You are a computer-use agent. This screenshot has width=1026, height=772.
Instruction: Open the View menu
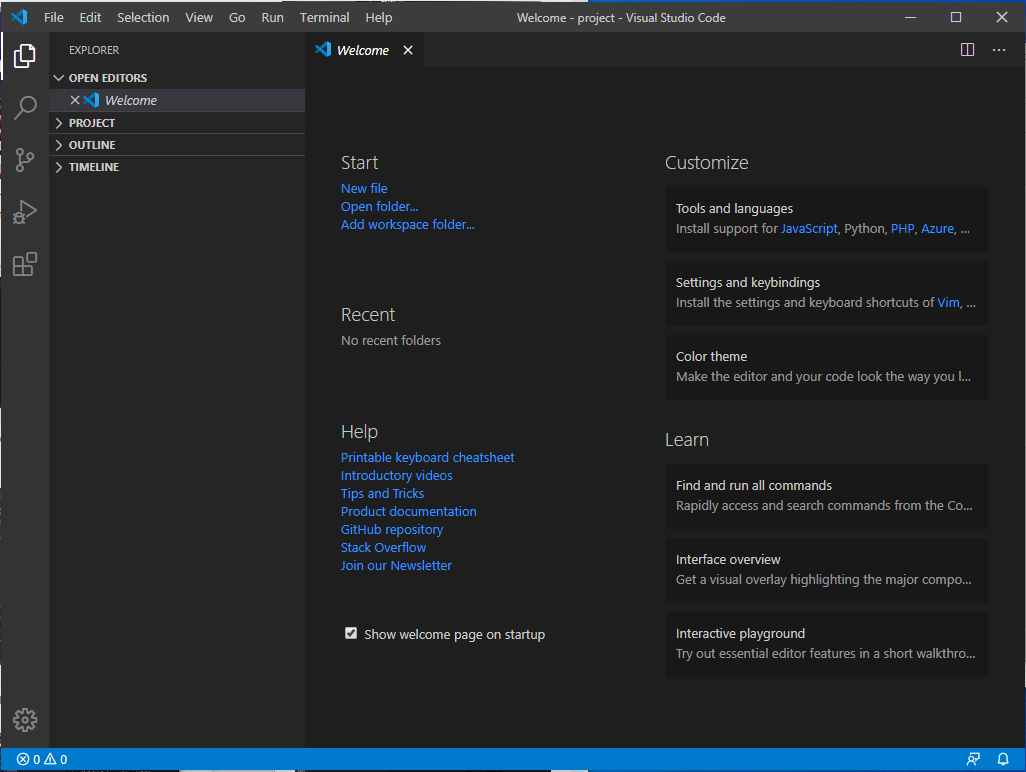(199, 18)
